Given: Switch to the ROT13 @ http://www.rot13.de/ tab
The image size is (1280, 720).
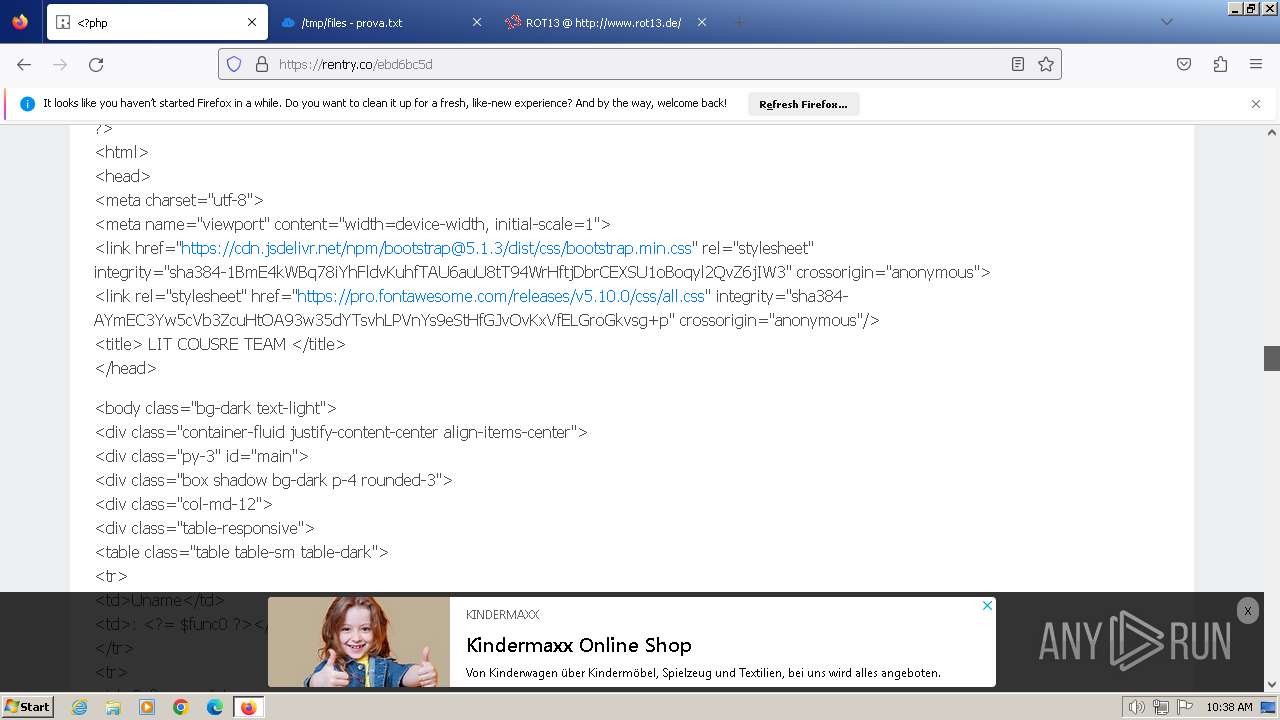Looking at the screenshot, I should click(x=606, y=22).
